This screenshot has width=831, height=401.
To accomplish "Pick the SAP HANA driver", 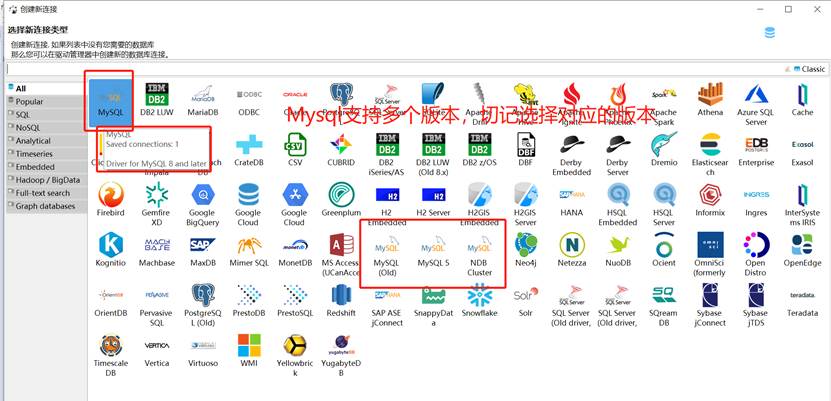I will (572, 200).
